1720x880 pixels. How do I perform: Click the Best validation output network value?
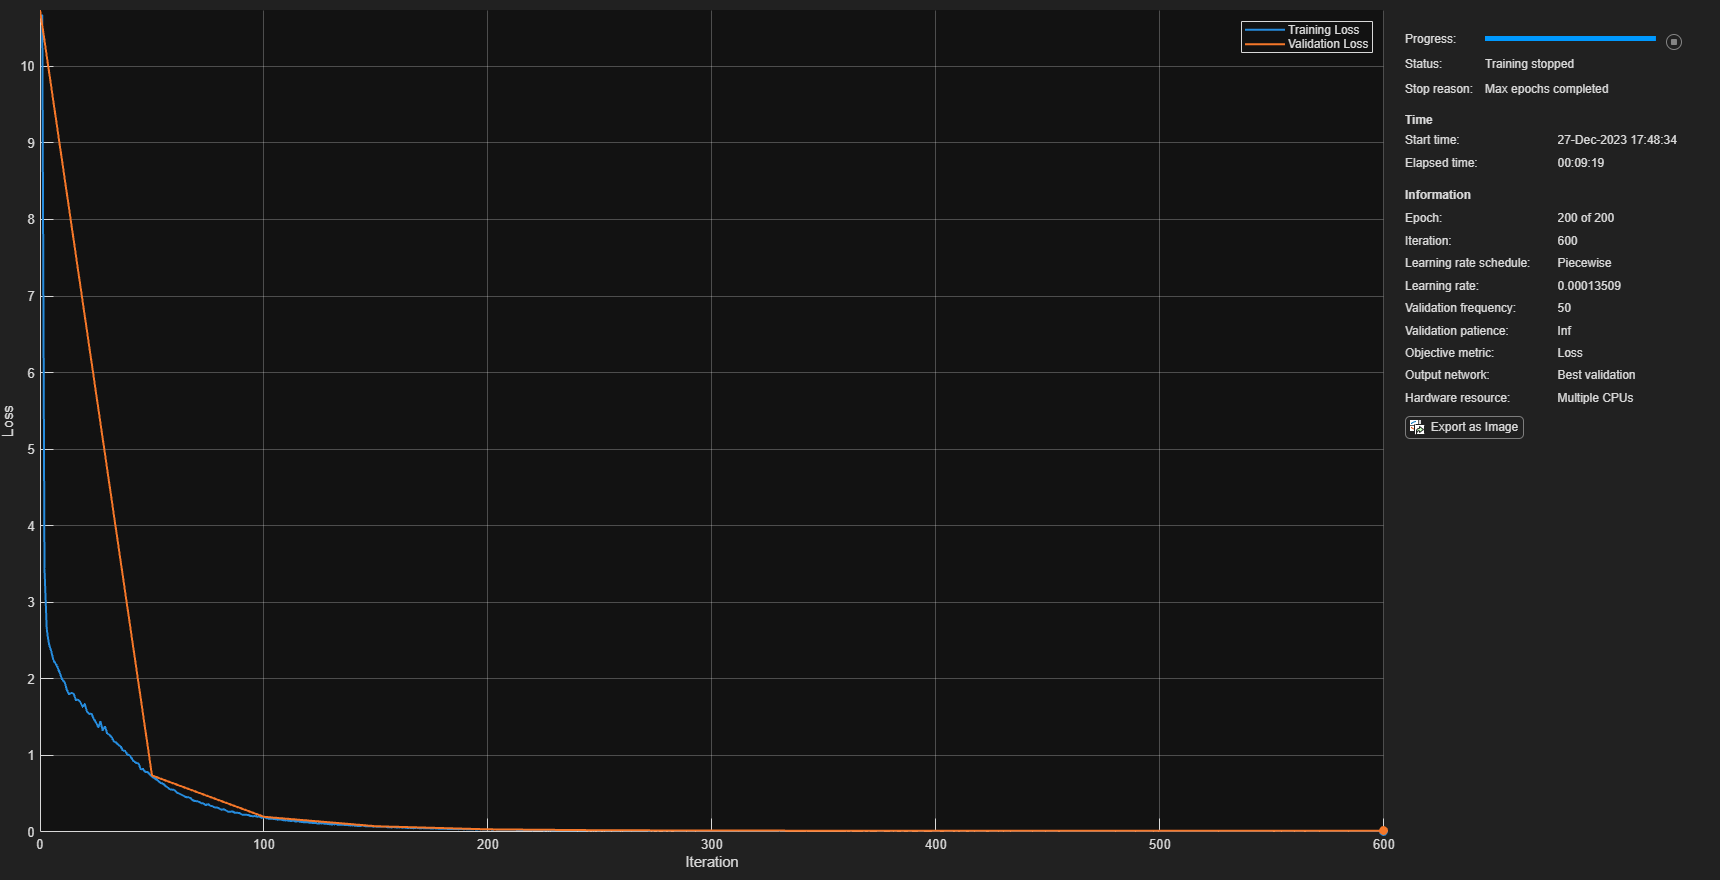tap(1596, 375)
